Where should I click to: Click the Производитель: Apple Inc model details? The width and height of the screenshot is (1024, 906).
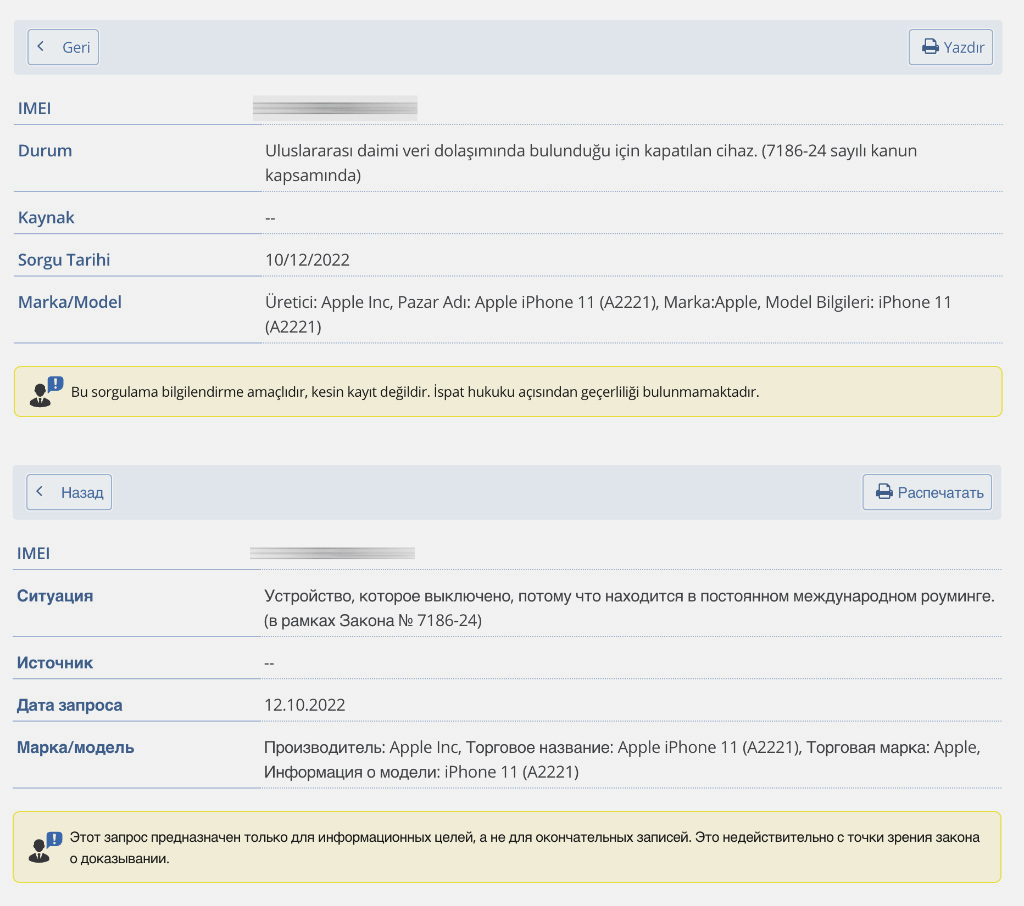tap(622, 759)
